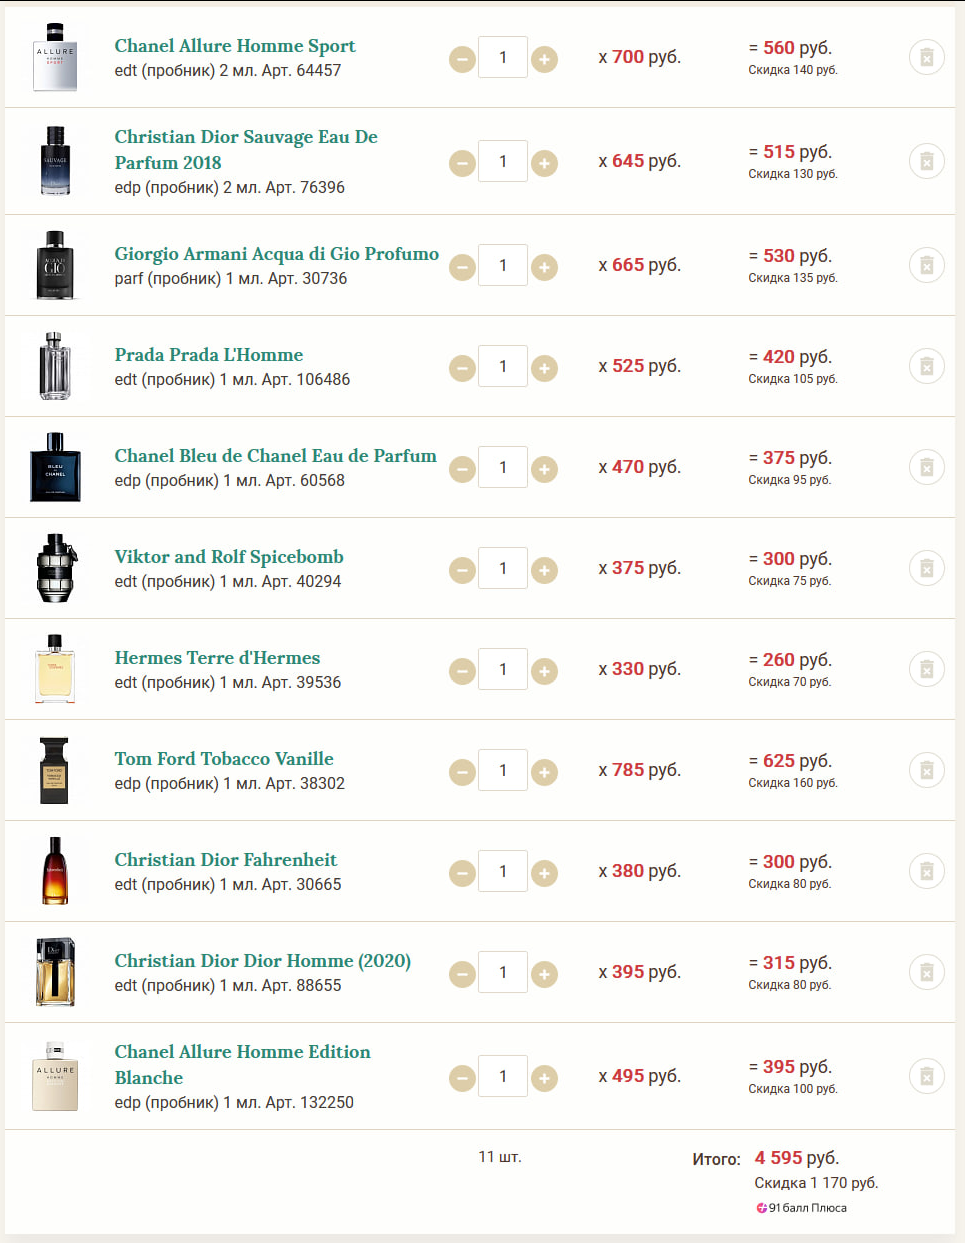This screenshot has width=965, height=1243.
Task: Click trash icon for Prada L'Homme
Action: [x=926, y=366]
